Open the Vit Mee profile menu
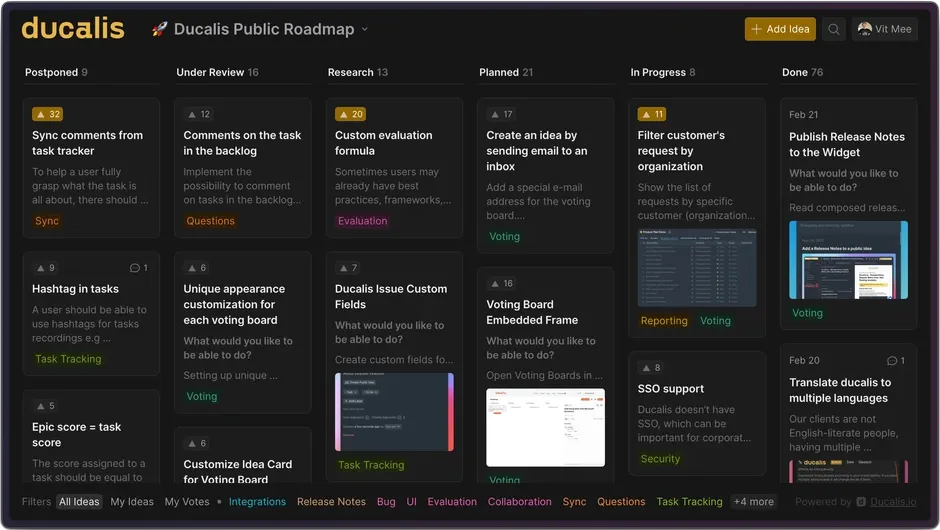 tap(885, 29)
